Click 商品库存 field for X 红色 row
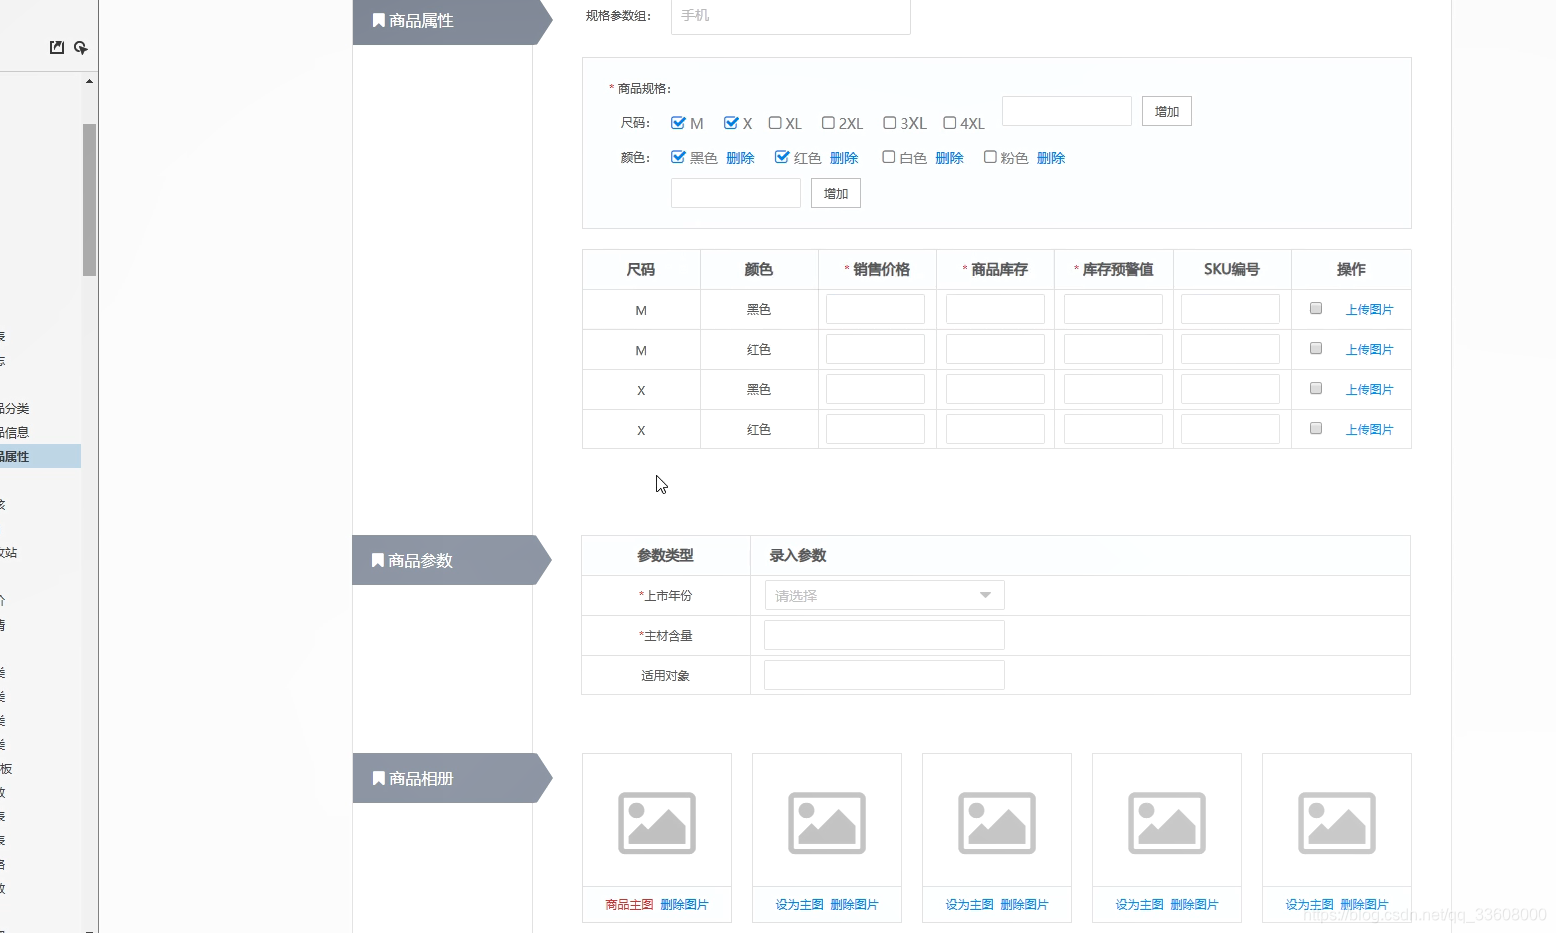 (x=995, y=429)
